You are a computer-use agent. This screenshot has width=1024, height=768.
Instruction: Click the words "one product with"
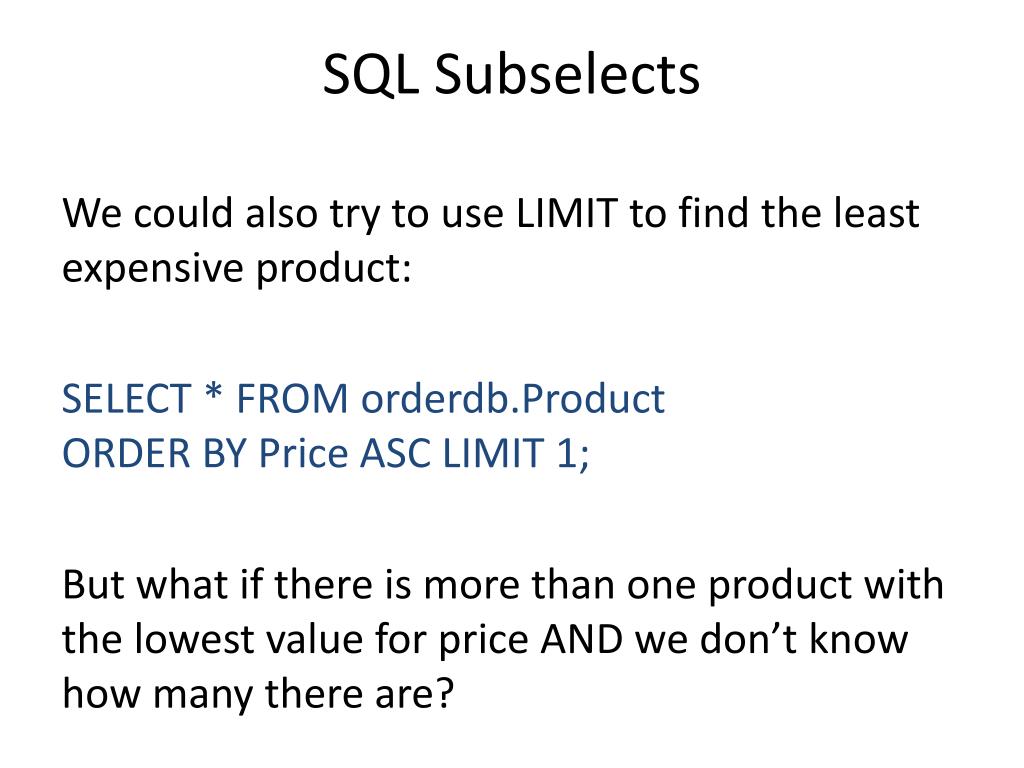[785, 584]
